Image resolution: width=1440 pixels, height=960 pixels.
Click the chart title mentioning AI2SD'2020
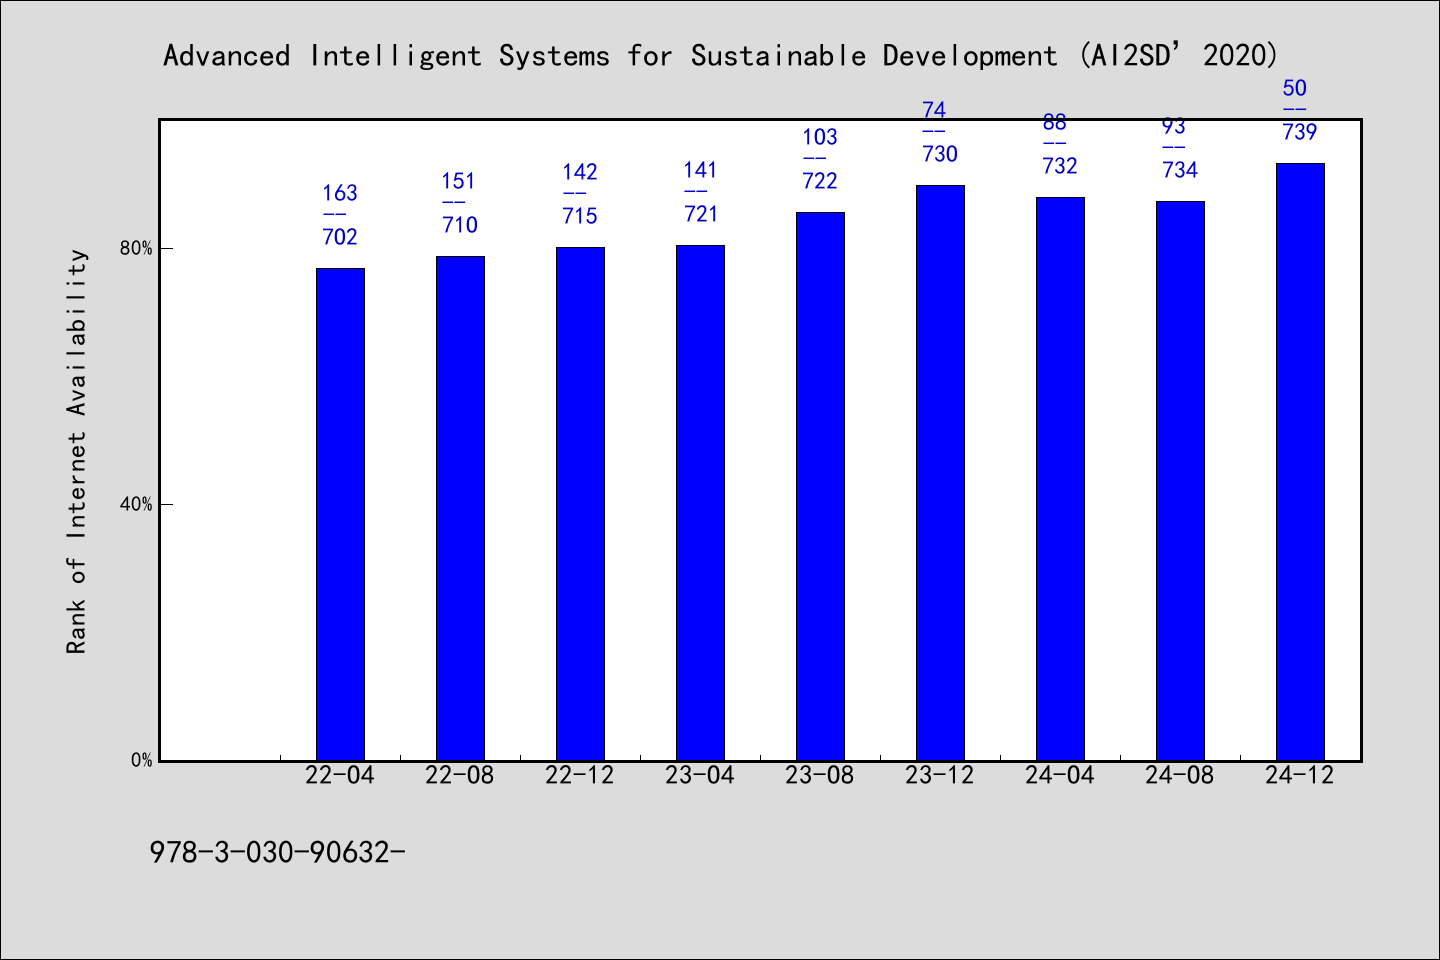[720, 55]
